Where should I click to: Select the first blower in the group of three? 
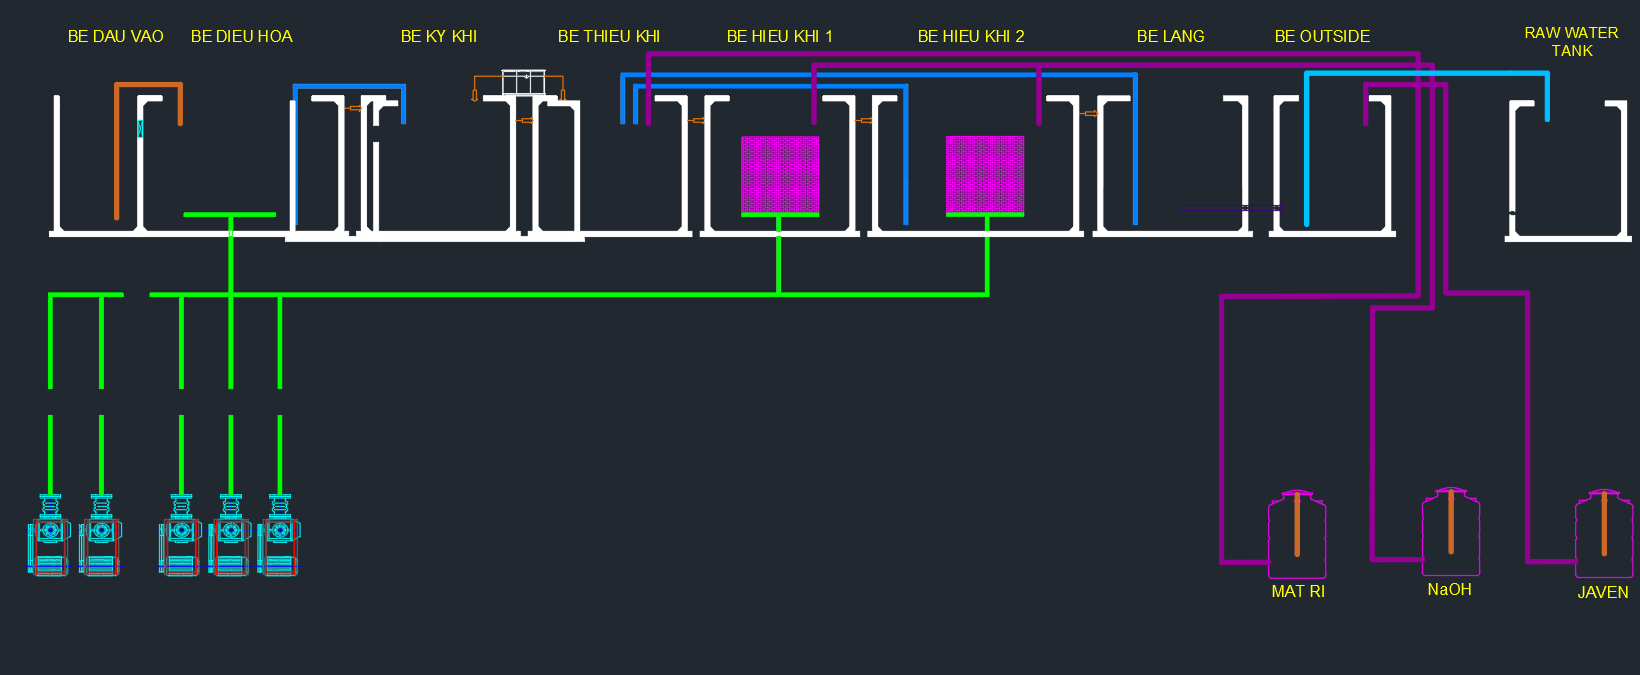click(x=181, y=535)
